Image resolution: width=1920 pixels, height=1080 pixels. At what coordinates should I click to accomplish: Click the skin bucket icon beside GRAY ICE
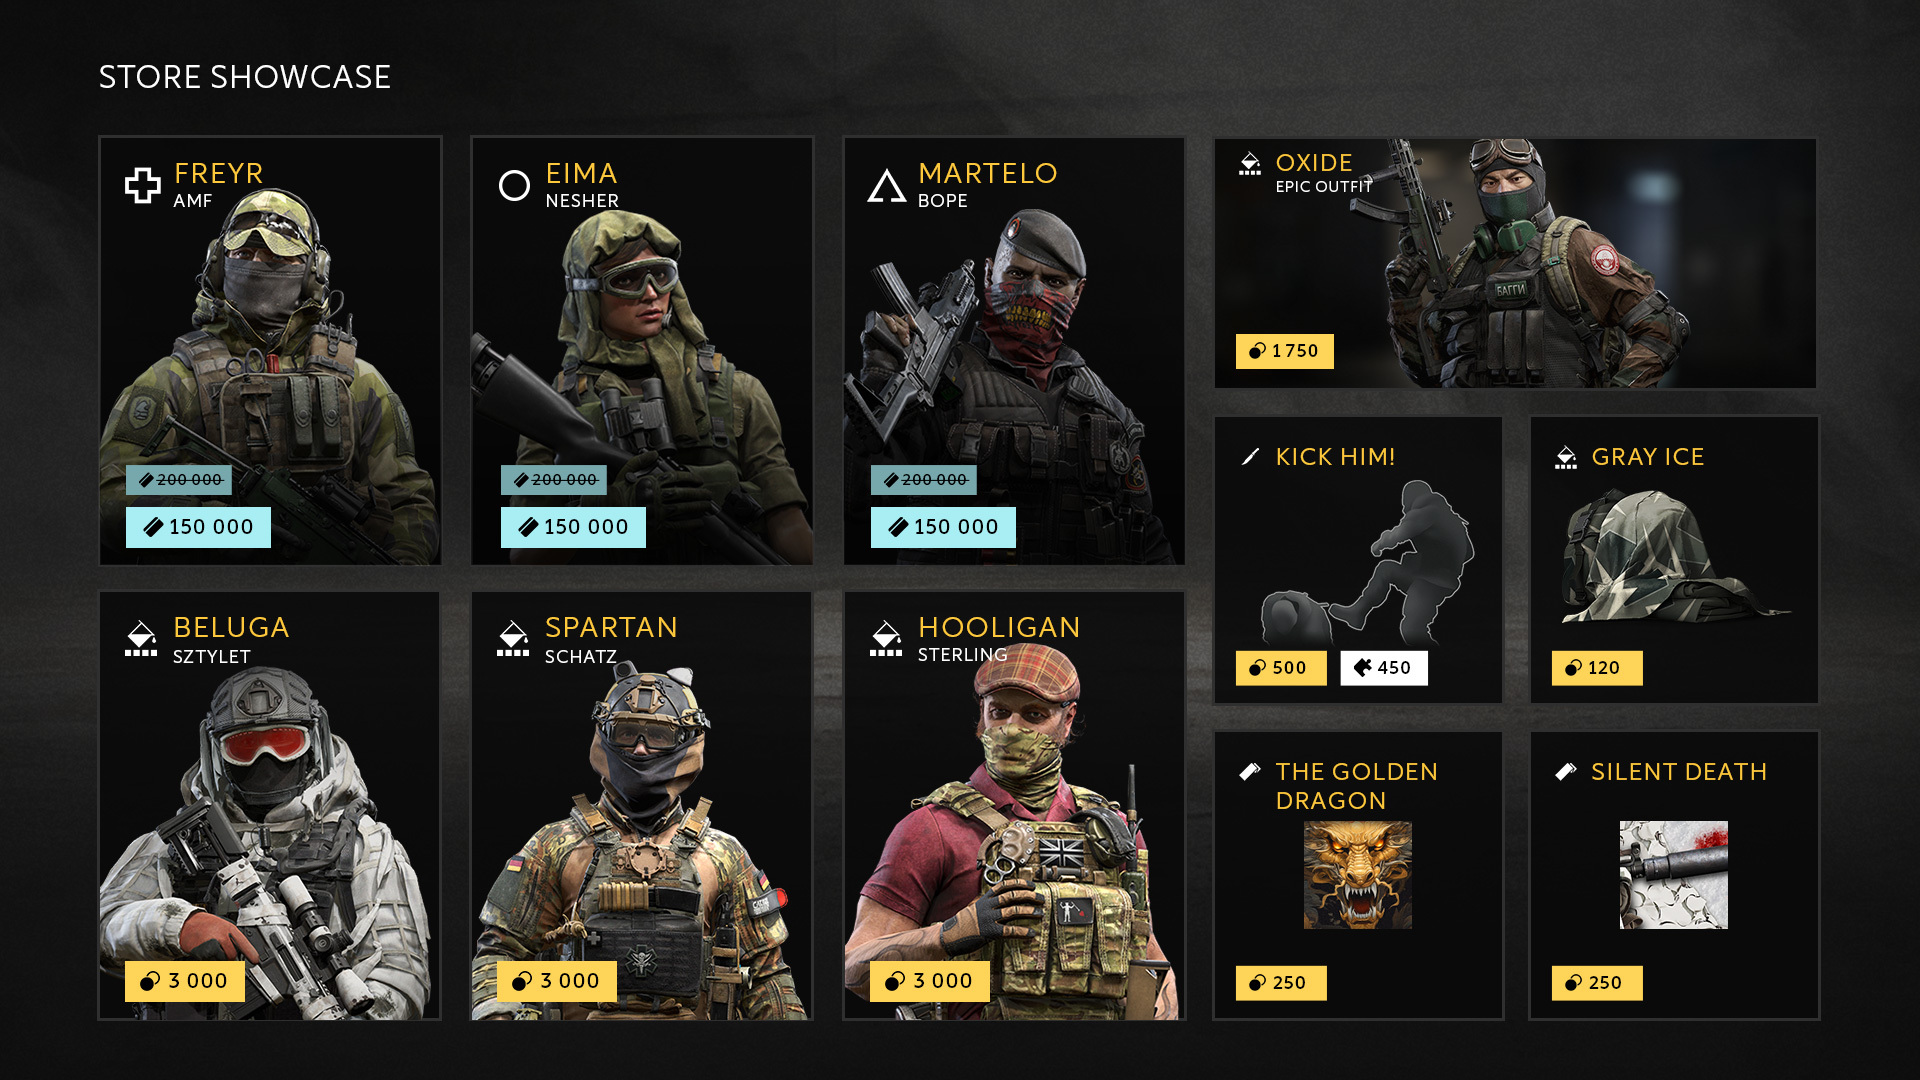[1566, 457]
